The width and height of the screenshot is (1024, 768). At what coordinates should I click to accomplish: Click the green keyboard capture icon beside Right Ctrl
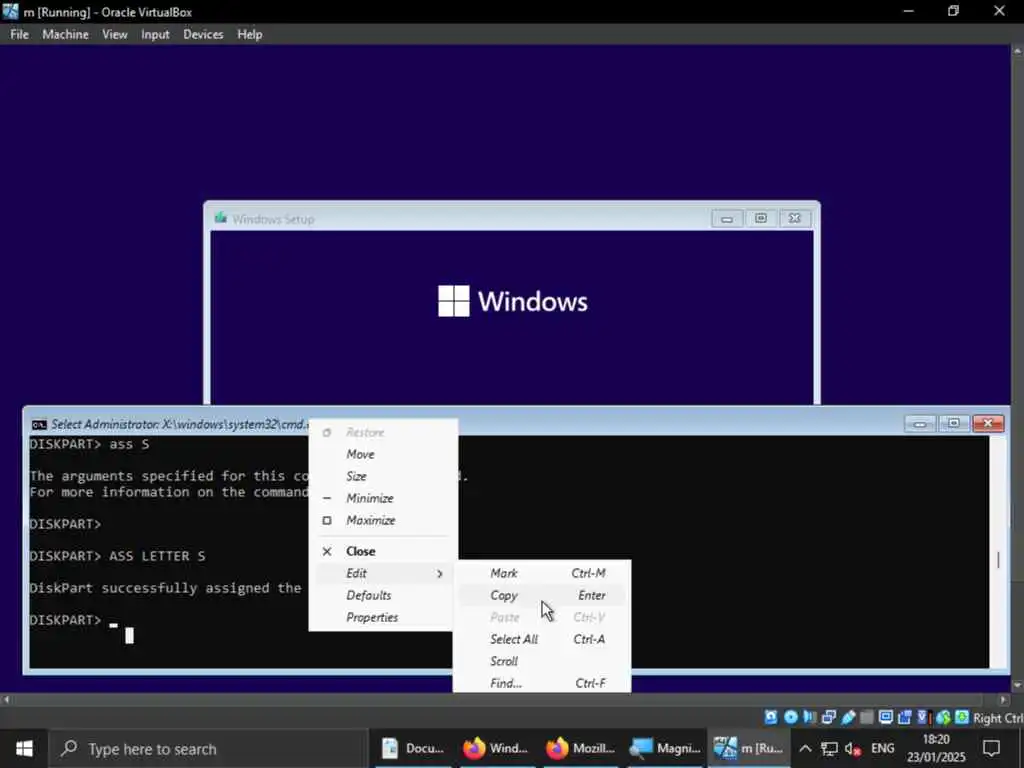[x=962, y=717]
